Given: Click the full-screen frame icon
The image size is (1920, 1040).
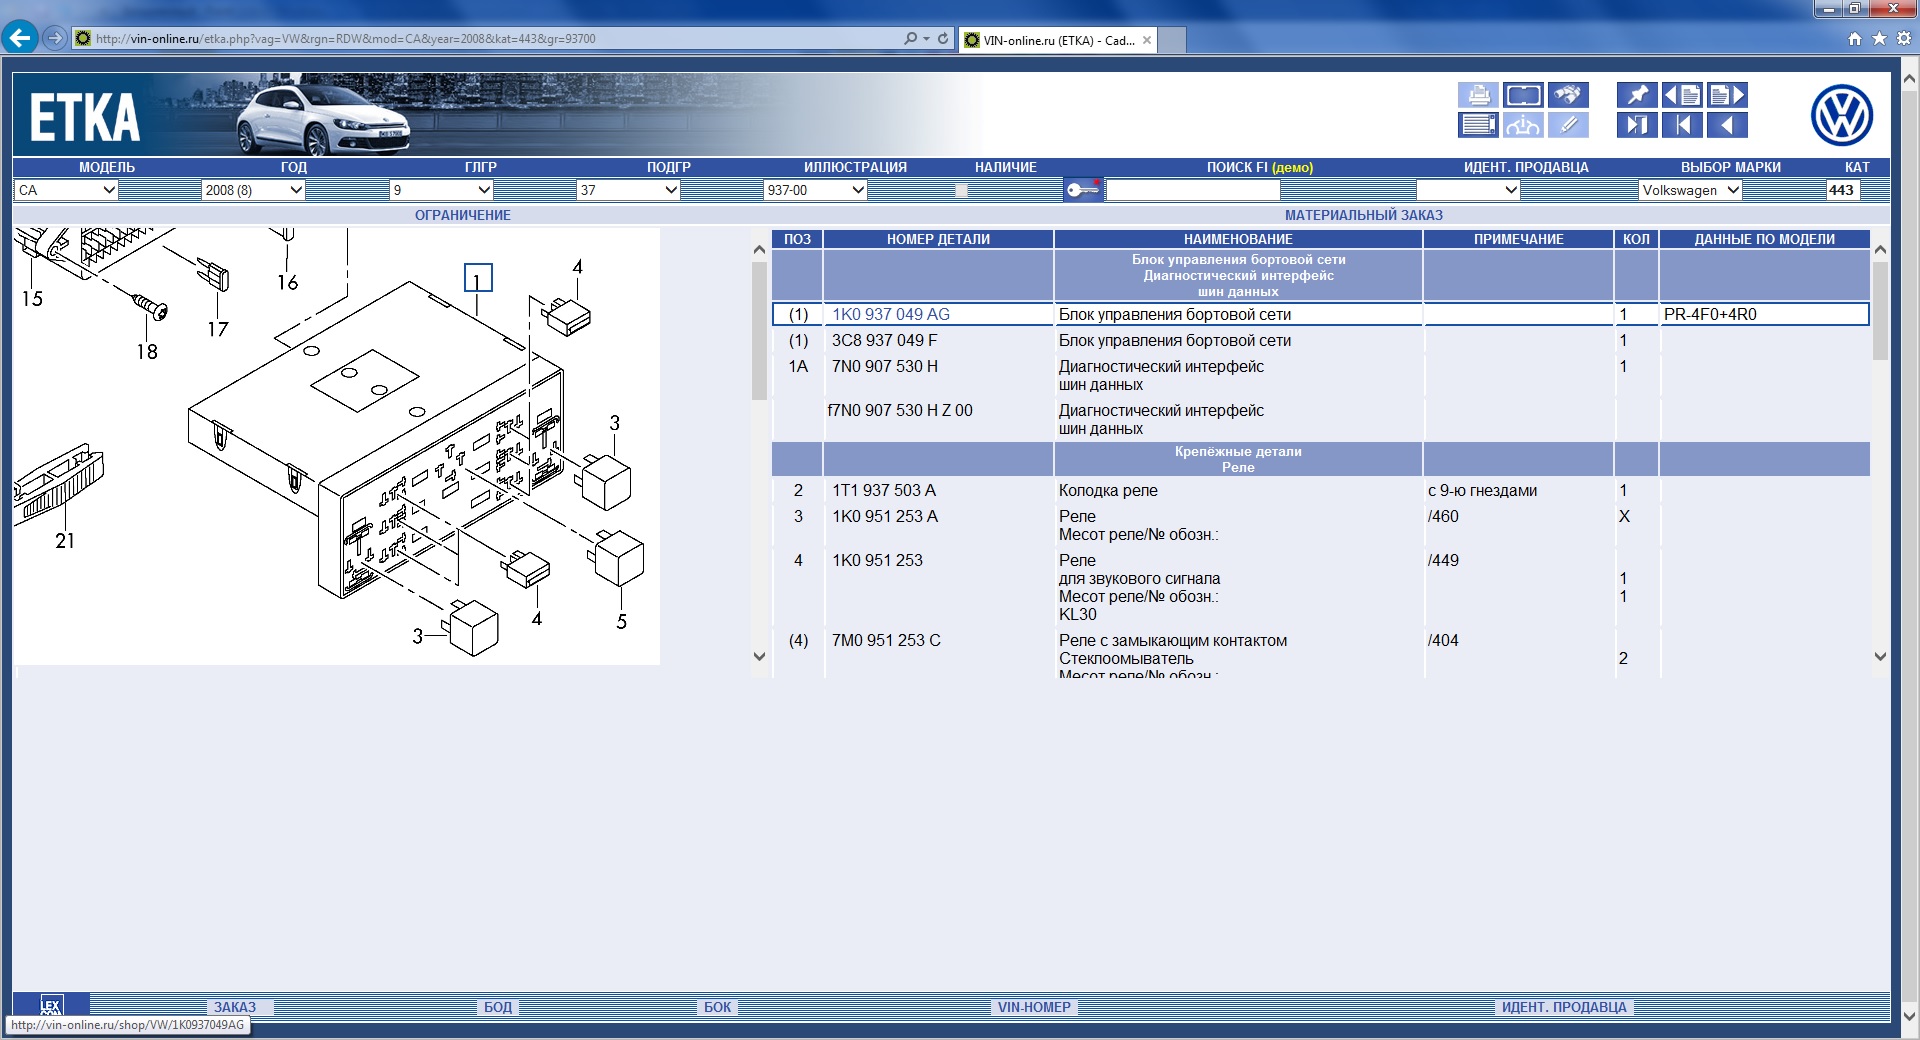Looking at the screenshot, I should point(1523,95).
